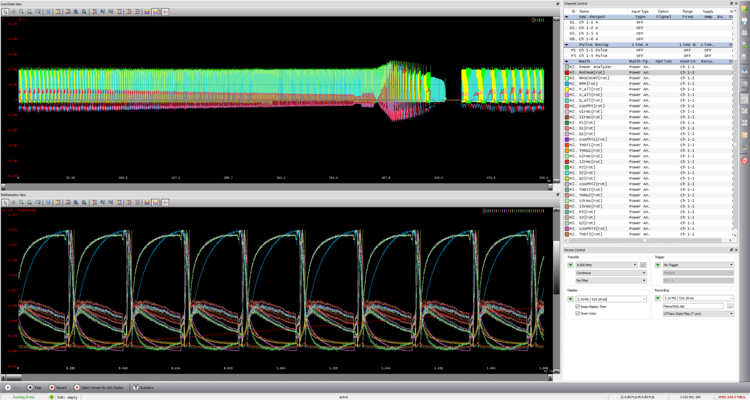Click the red shield icon in right sidebar
Screen dimensions: 750x400
click(744, 160)
